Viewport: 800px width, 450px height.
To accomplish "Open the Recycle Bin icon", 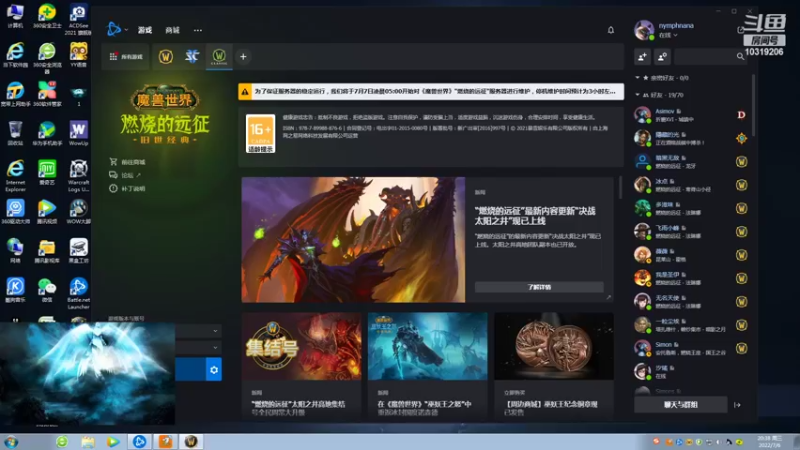I will pos(15,133).
